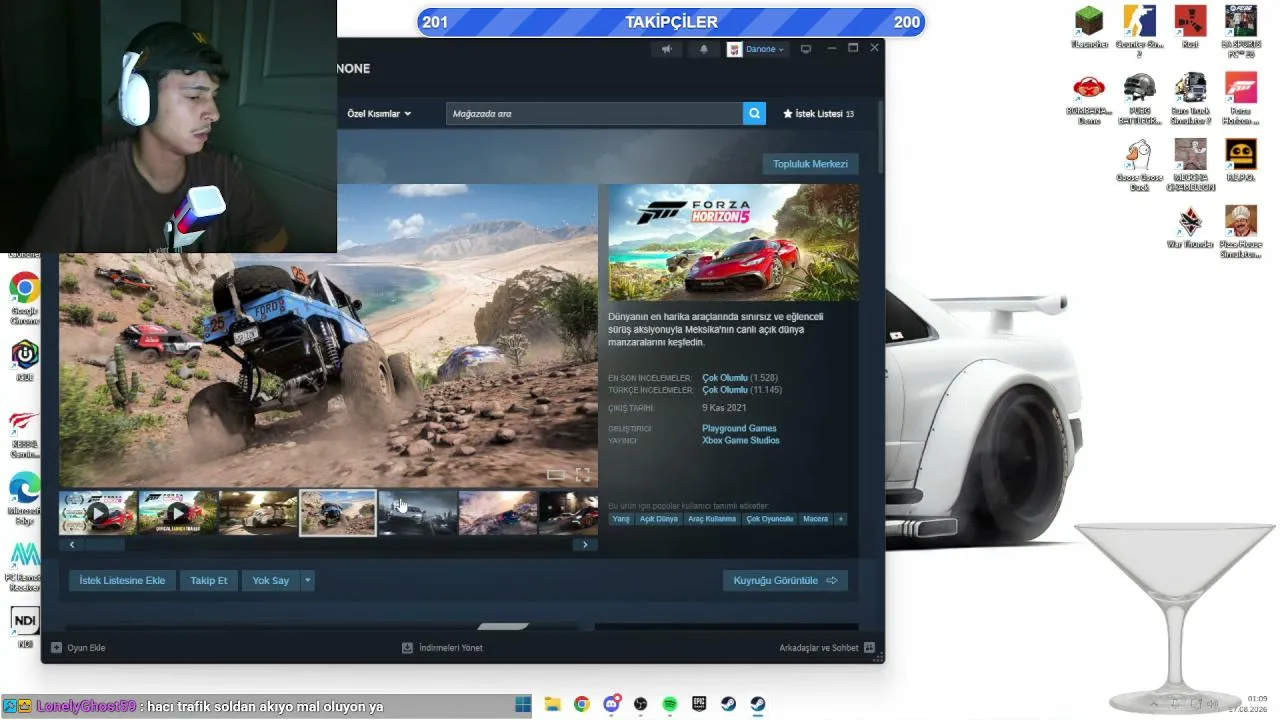Open Steam notifications bell

click(704, 49)
